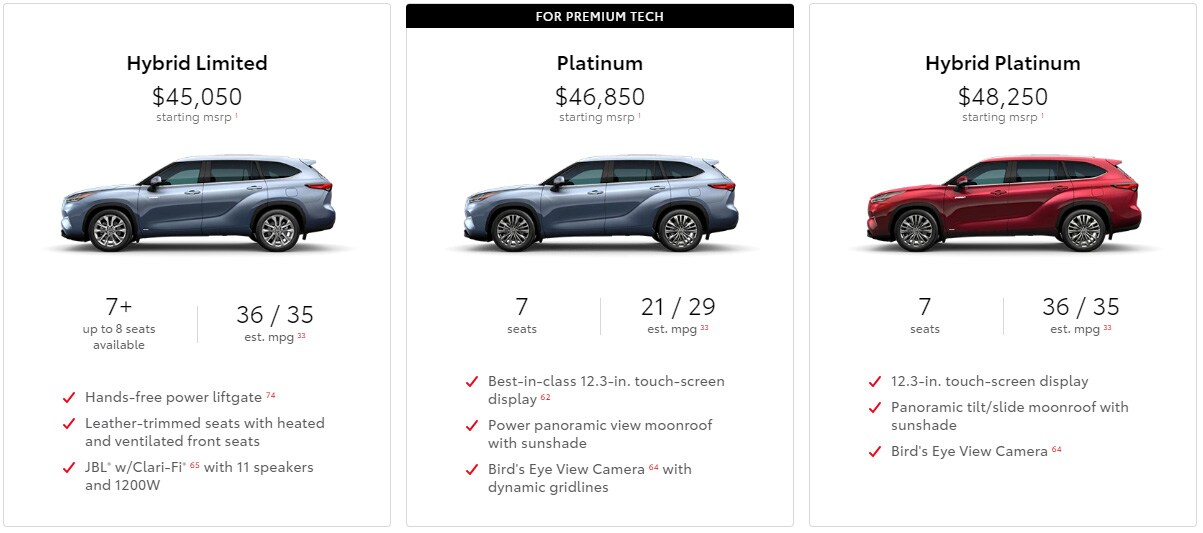Open footnote 1 beside $45,050 starting msrp
This screenshot has width=1203, height=533.
tap(236, 115)
